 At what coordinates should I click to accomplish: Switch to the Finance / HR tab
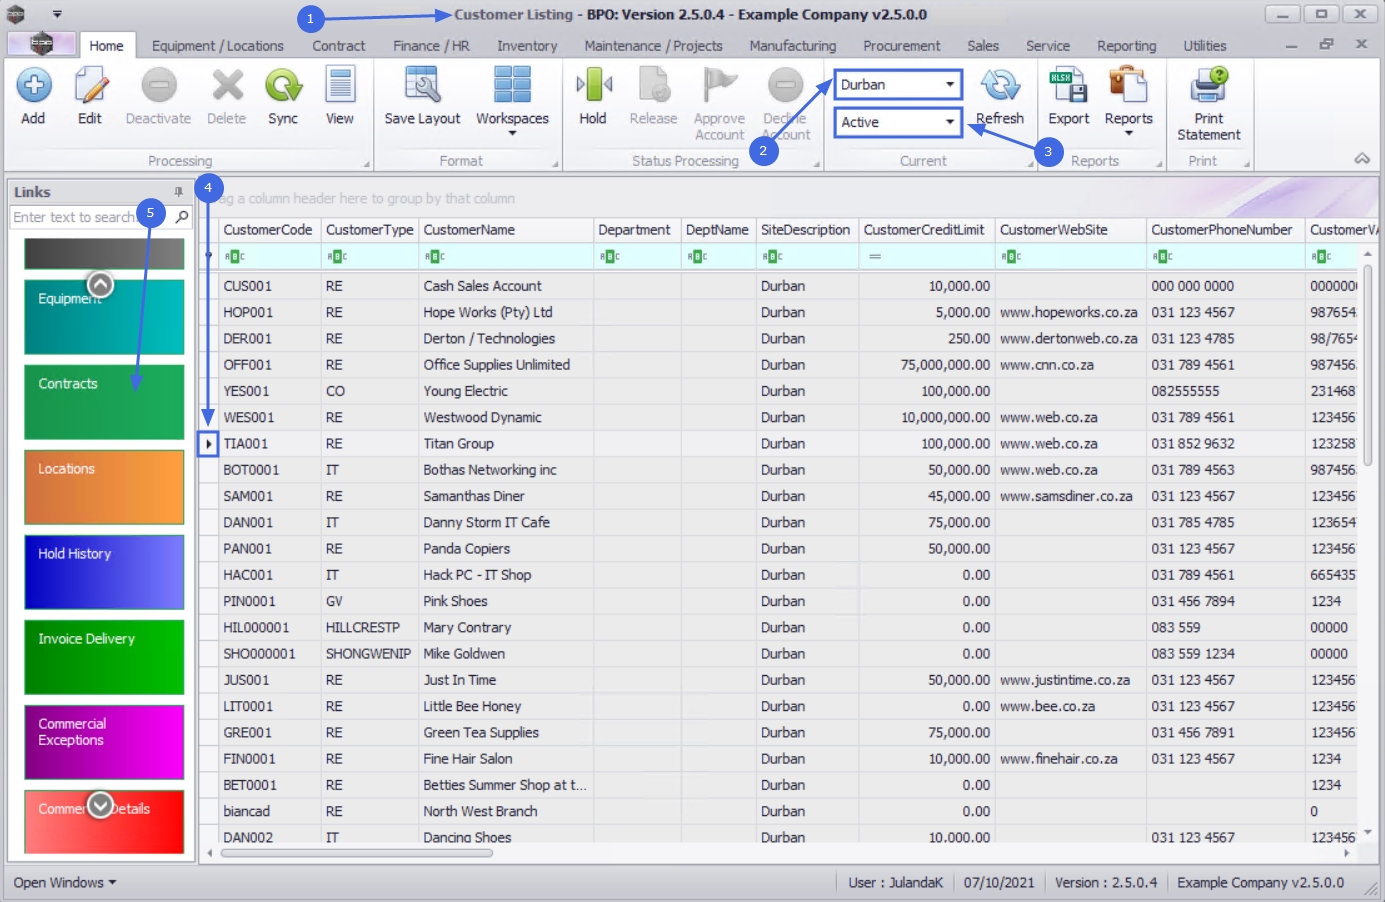(x=431, y=46)
